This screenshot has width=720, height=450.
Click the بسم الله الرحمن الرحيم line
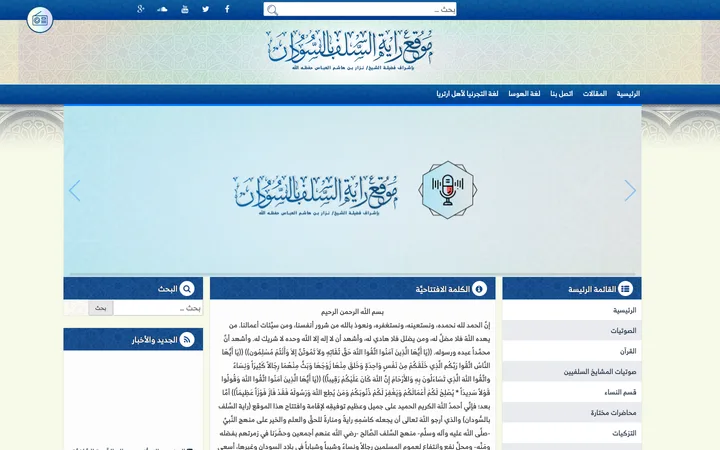click(x=352, y=312)
